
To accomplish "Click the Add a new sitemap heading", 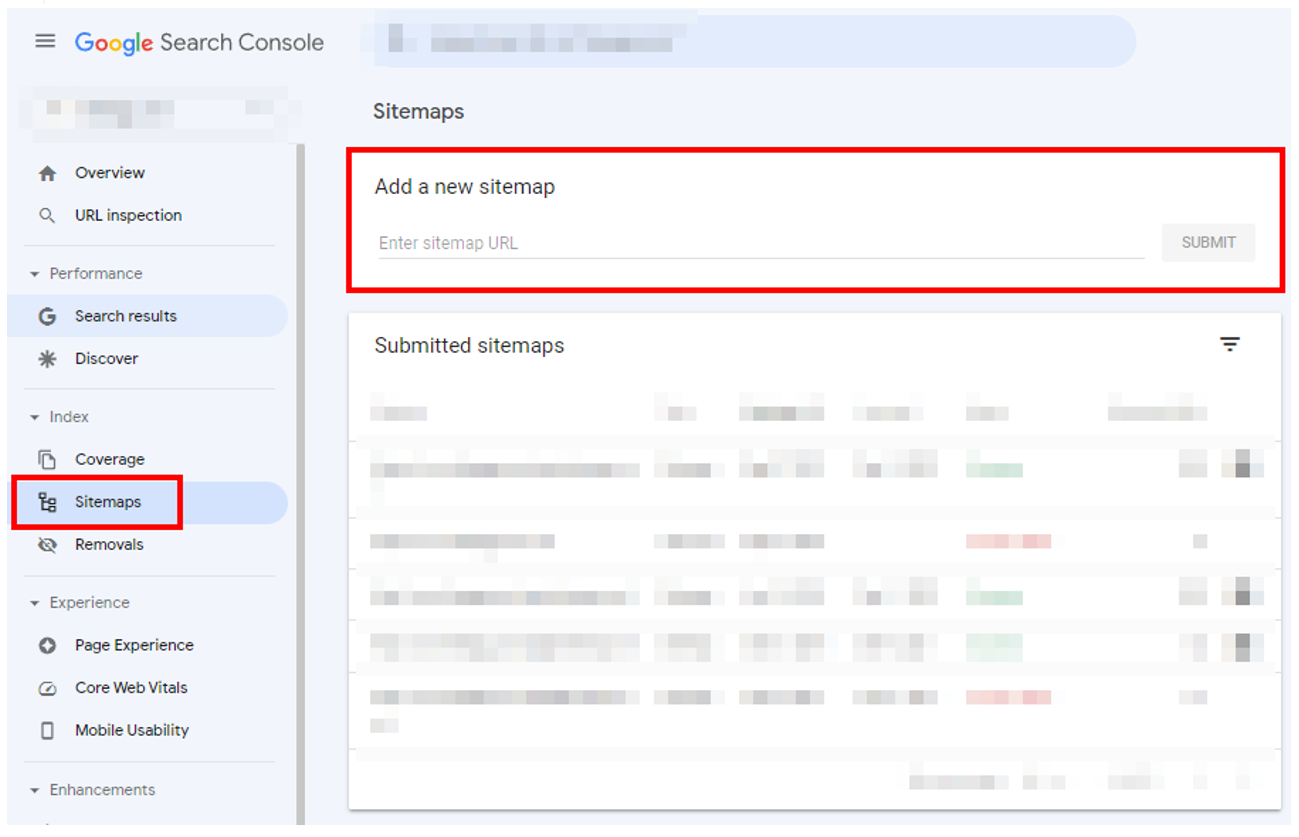I will click(x=464, y=187).
